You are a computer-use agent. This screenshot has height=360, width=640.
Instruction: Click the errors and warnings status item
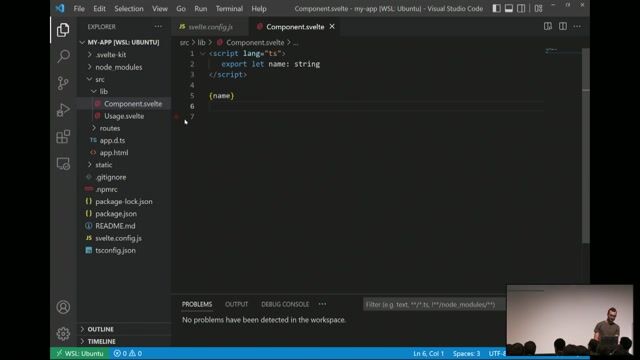click(x=128, y=353)
